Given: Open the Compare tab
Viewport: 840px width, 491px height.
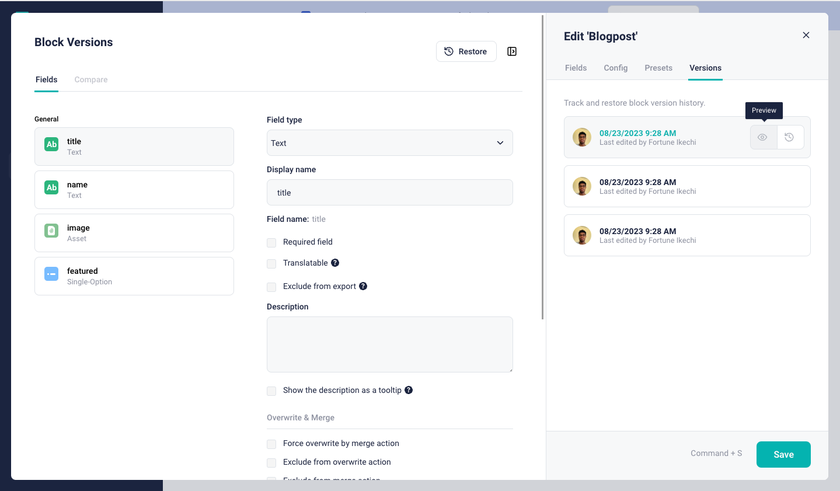Looking at the screenshot, I should (91, 79).
